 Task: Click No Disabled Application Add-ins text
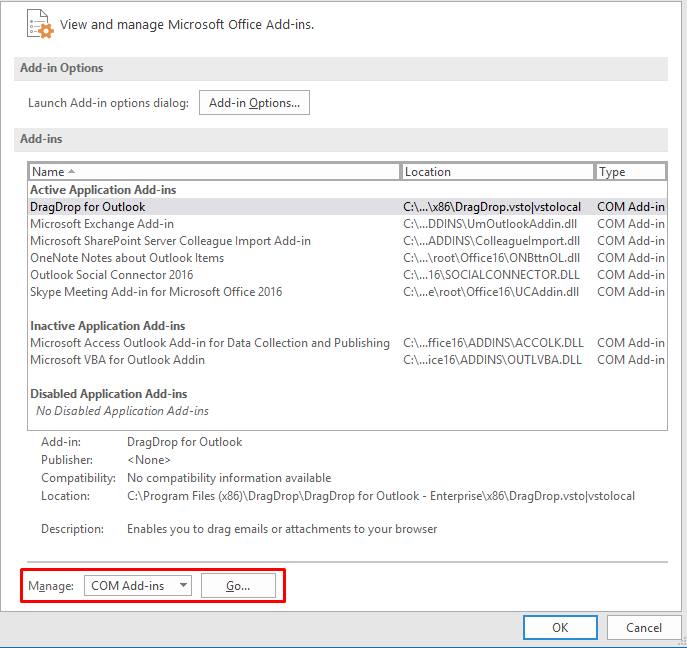[122, 411]
